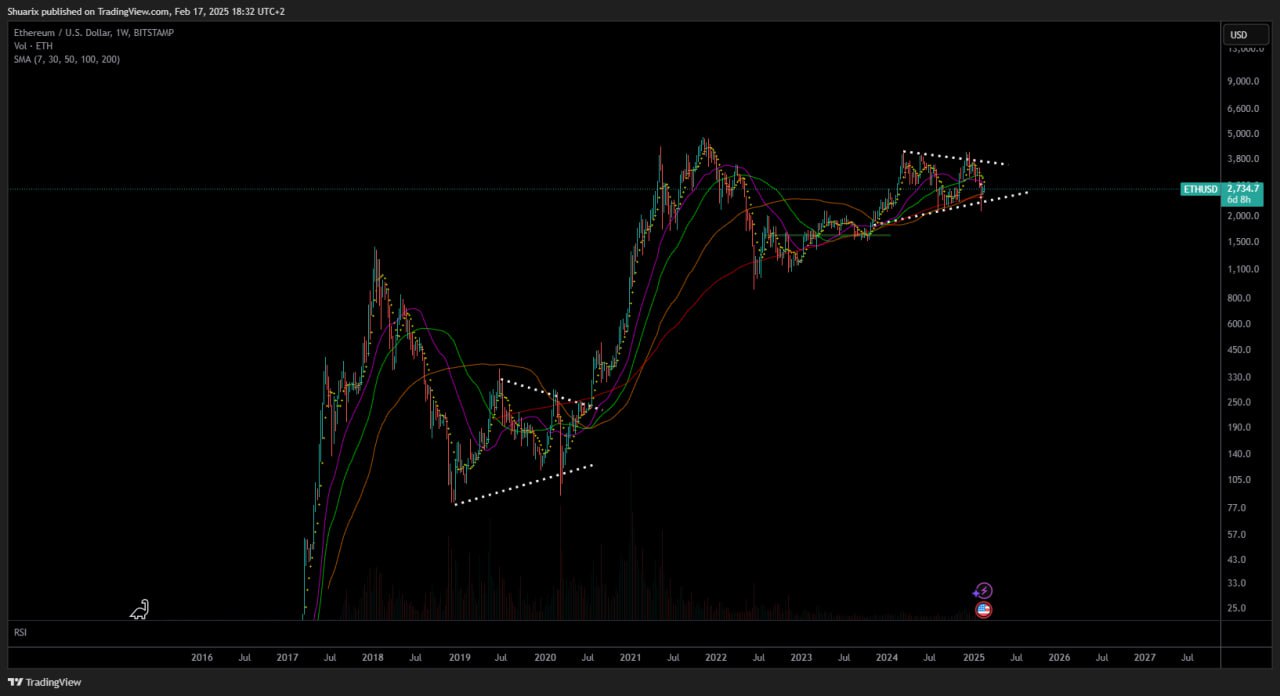
Task: Click the RSI pane label
Action: click(x=20, y=633)
